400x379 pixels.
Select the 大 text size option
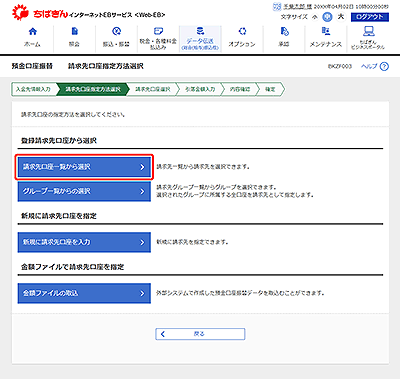pyautogui.click(x=341, y=16)
